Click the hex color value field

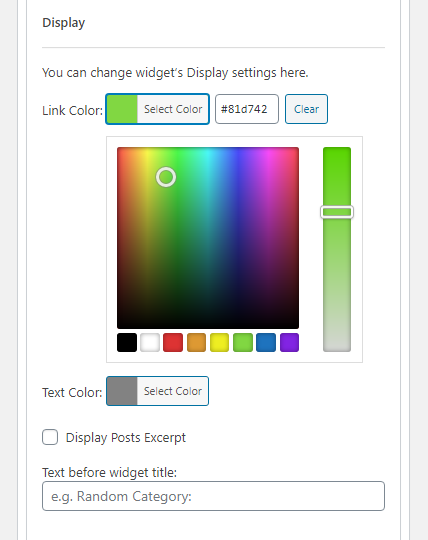tap(247, 109)
